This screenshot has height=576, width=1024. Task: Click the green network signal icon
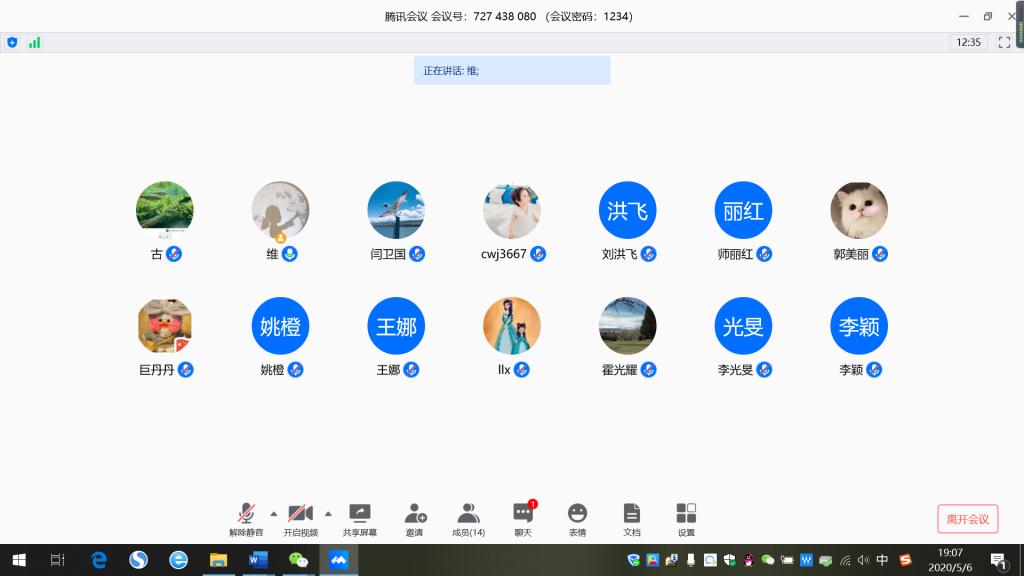click(34, 42)
